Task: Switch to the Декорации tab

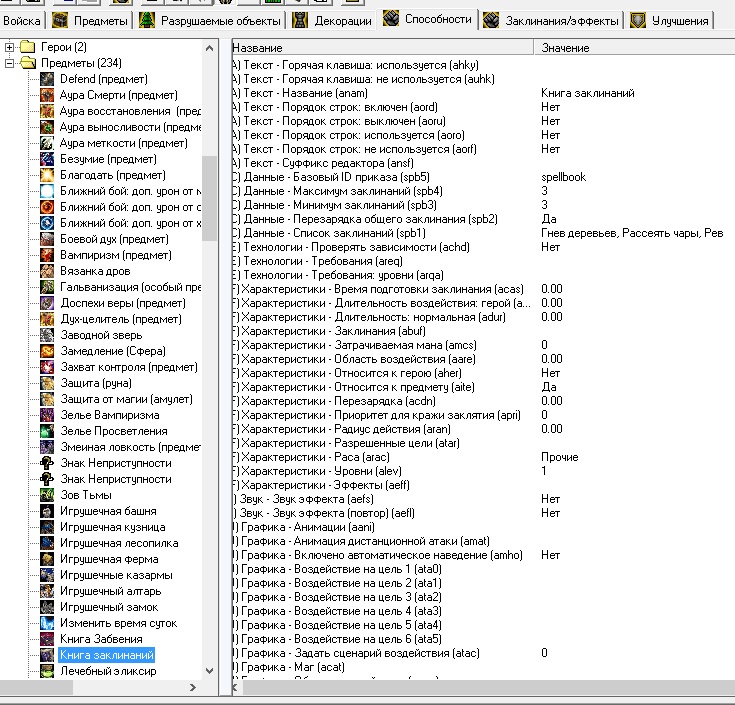Action: coord(332,21)
